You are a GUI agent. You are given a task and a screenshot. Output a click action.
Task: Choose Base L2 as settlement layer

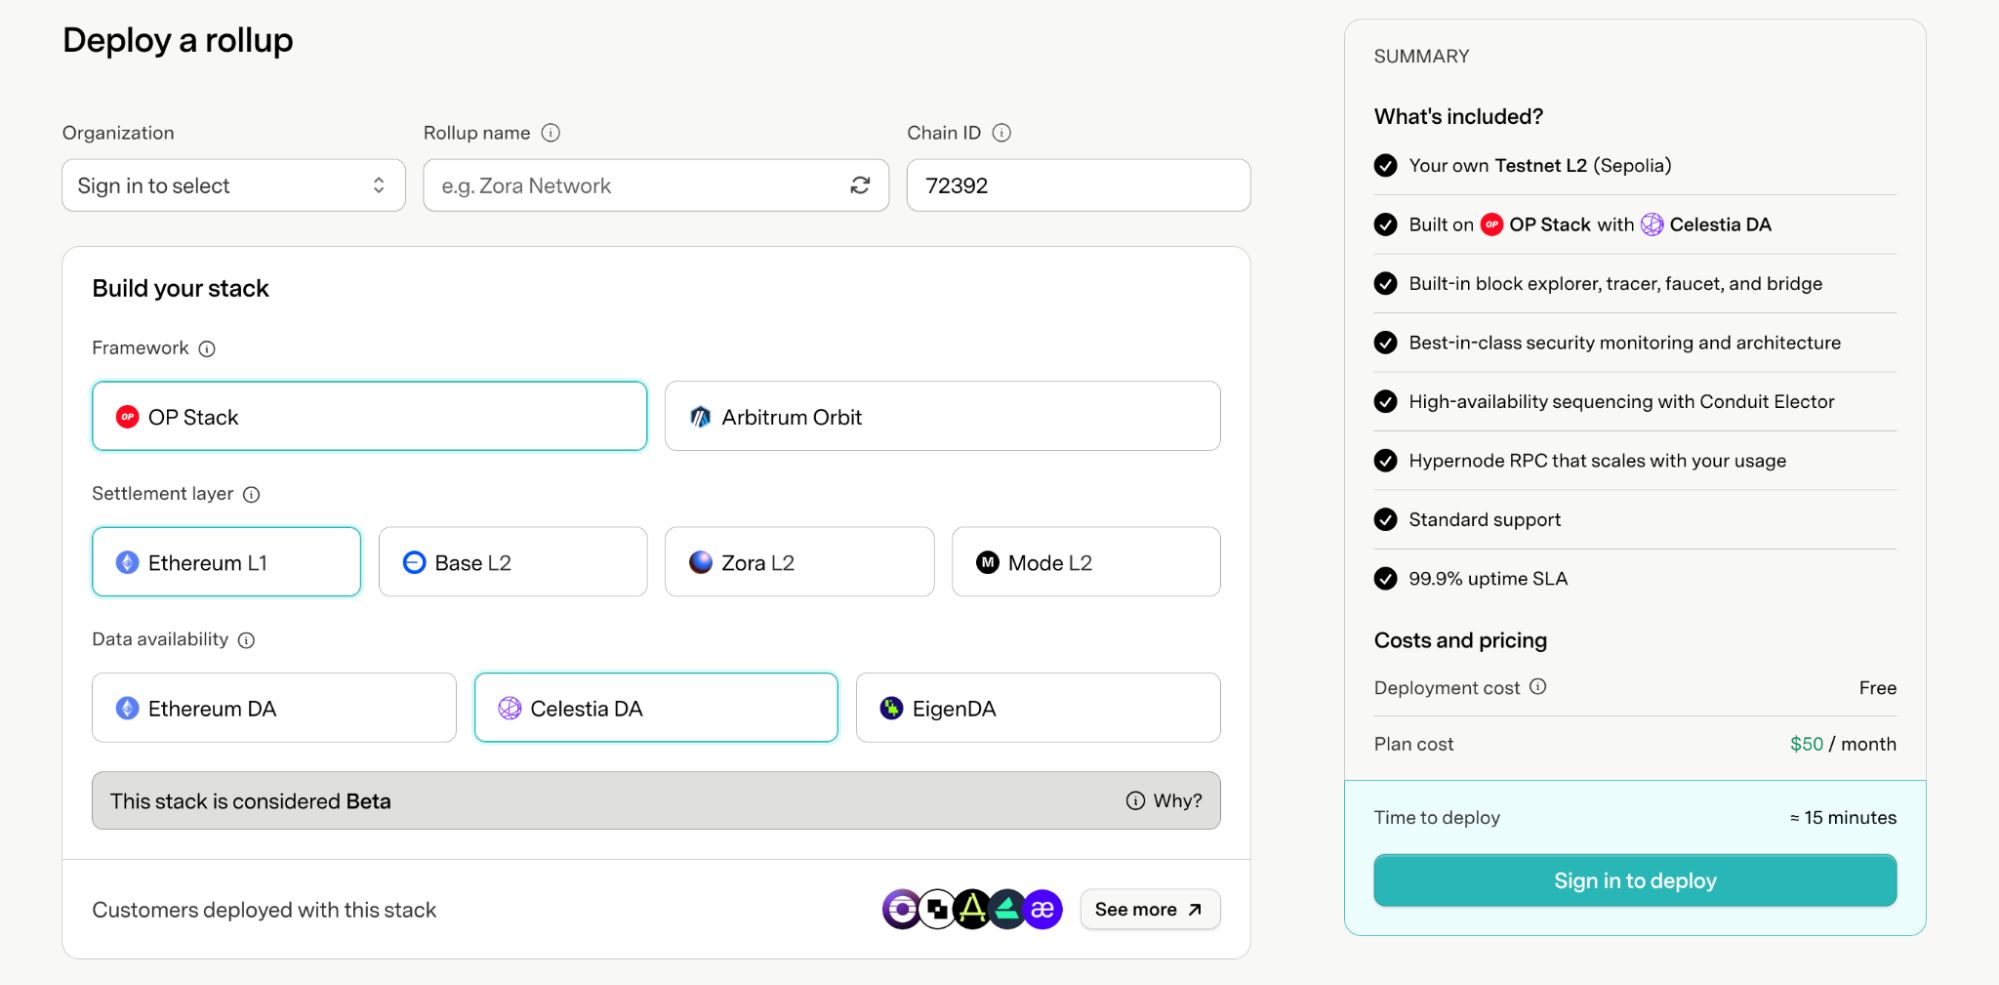point(513,563)
